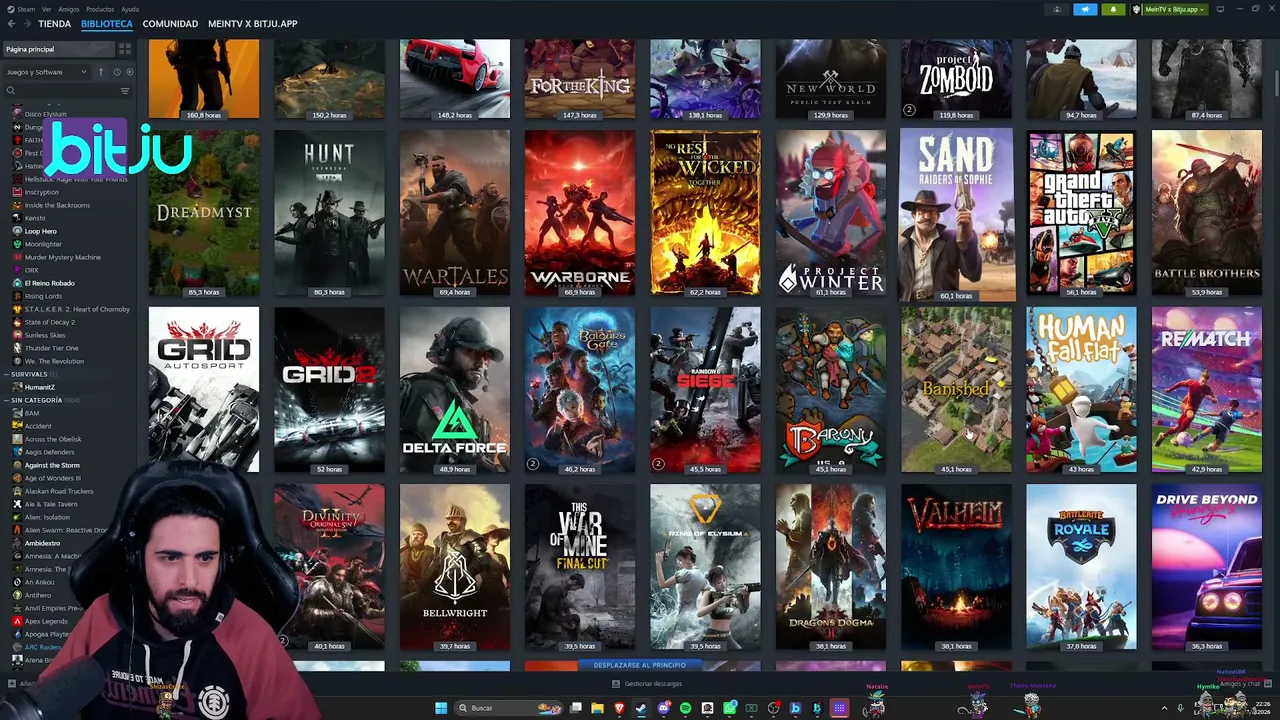Open the GRID 2 game cover
The height and width of the screenshot is (720, 1280).
click(329, 390)
